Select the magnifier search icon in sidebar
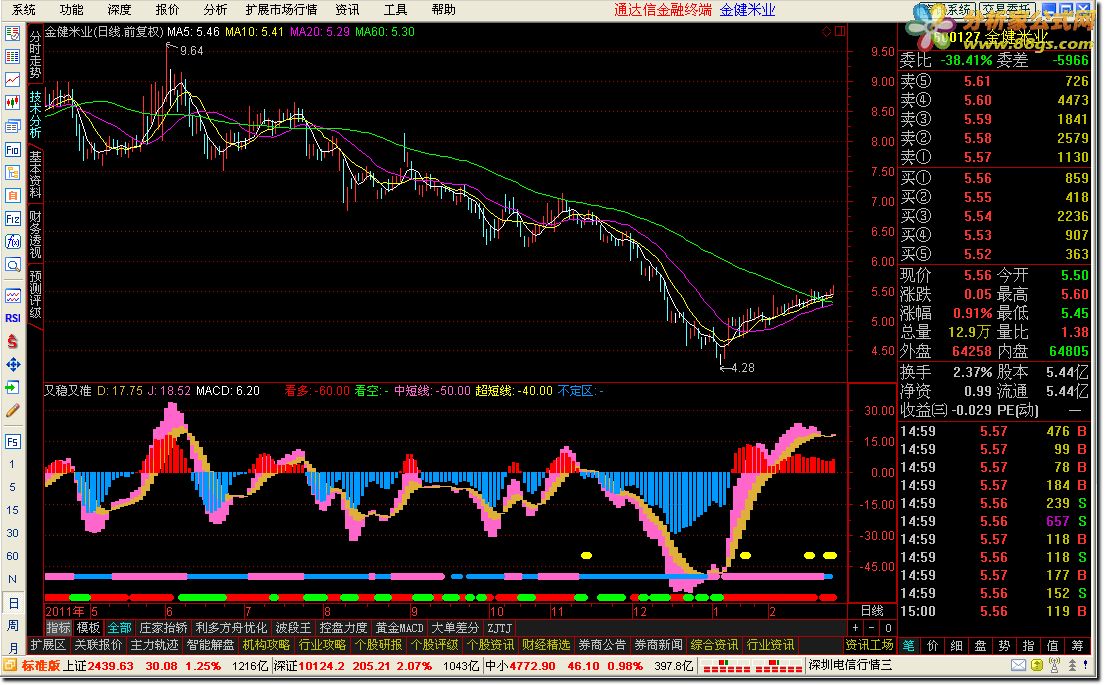1105x685 pixels. pyautogui.click(x=13, y=265)
